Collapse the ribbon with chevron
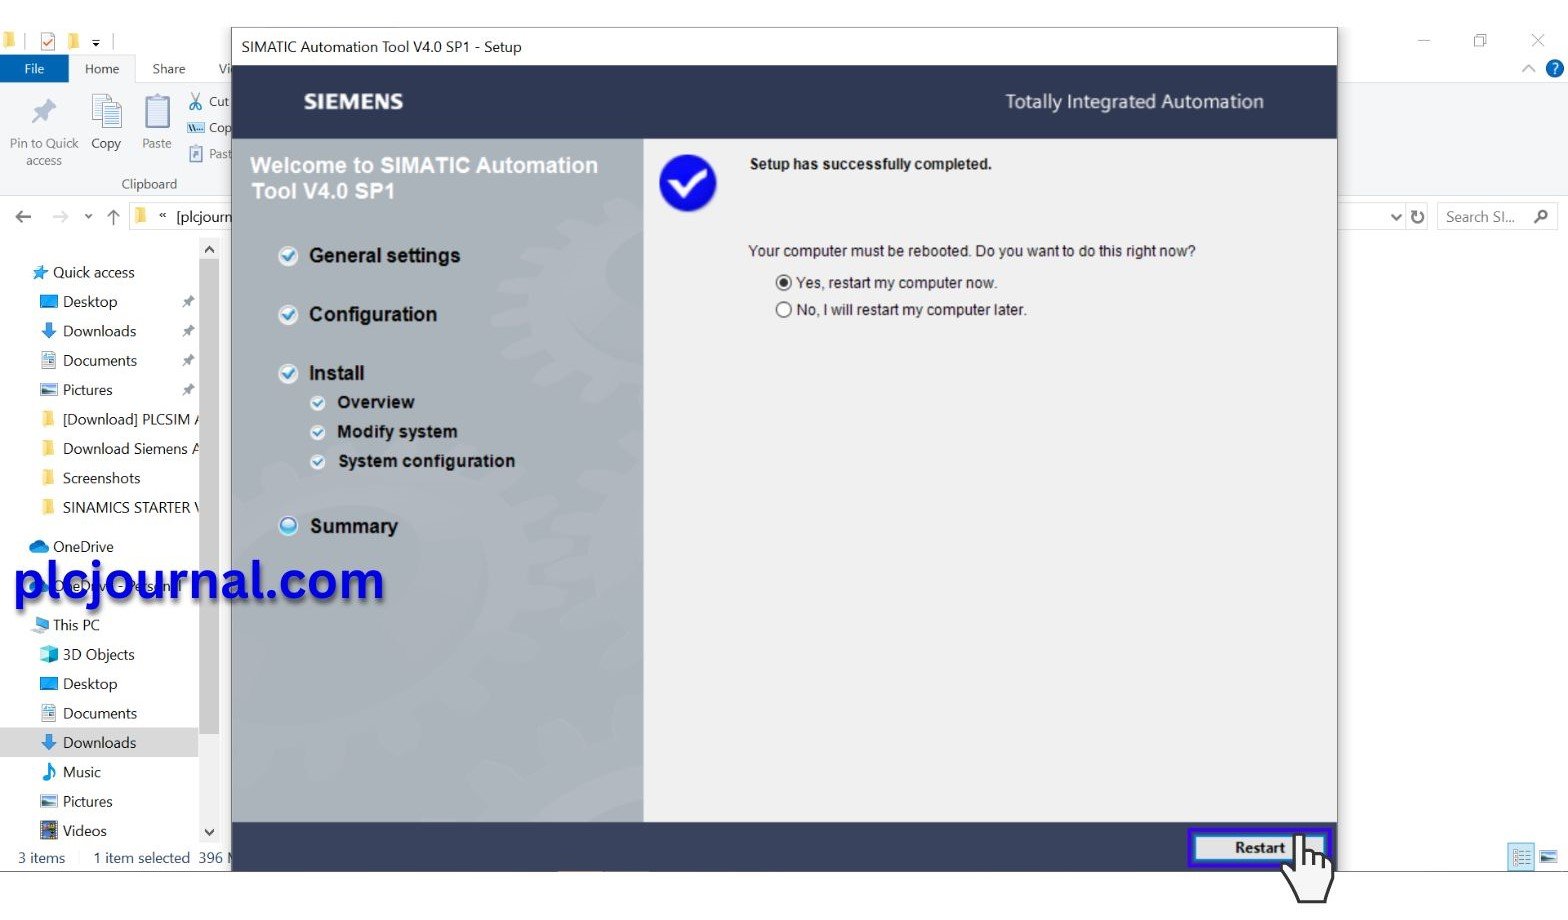 [1528, 69]
